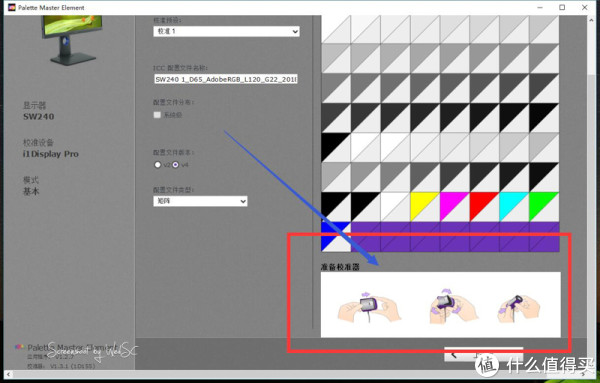Click the green color patch
This screenshot has width=600, height=383.
[544, 207]
